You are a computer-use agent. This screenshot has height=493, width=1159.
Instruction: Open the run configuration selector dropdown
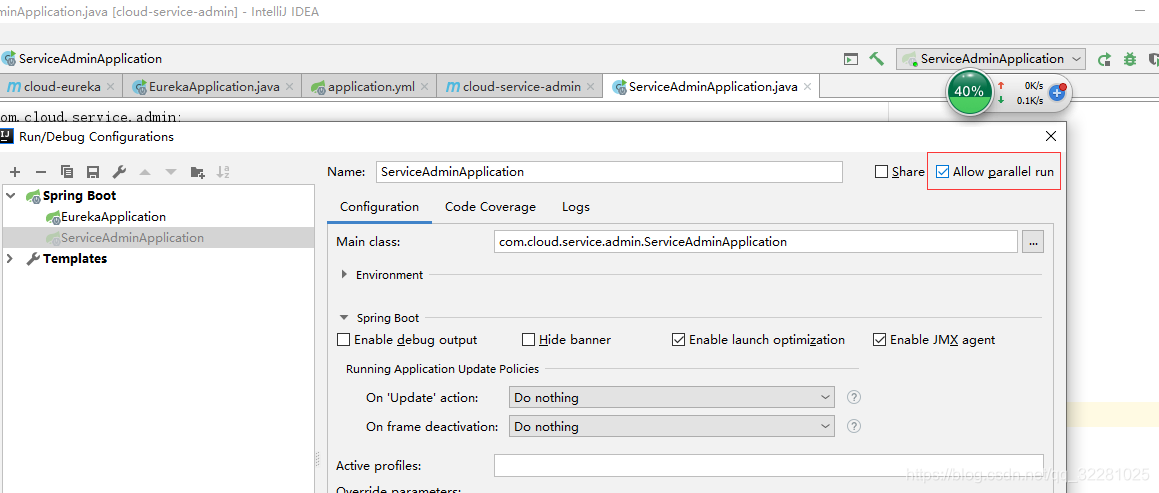pos(990,58)
